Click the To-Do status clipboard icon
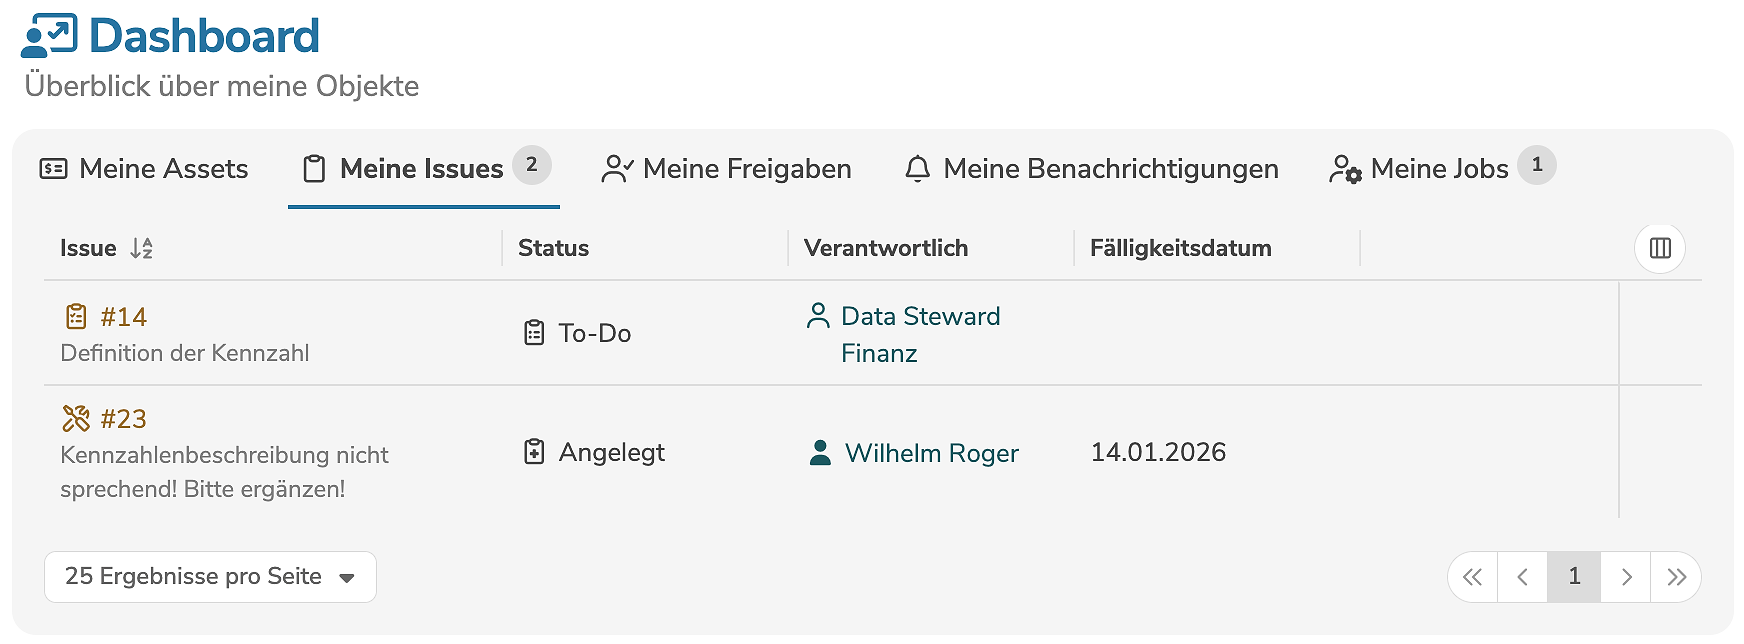 534,333
